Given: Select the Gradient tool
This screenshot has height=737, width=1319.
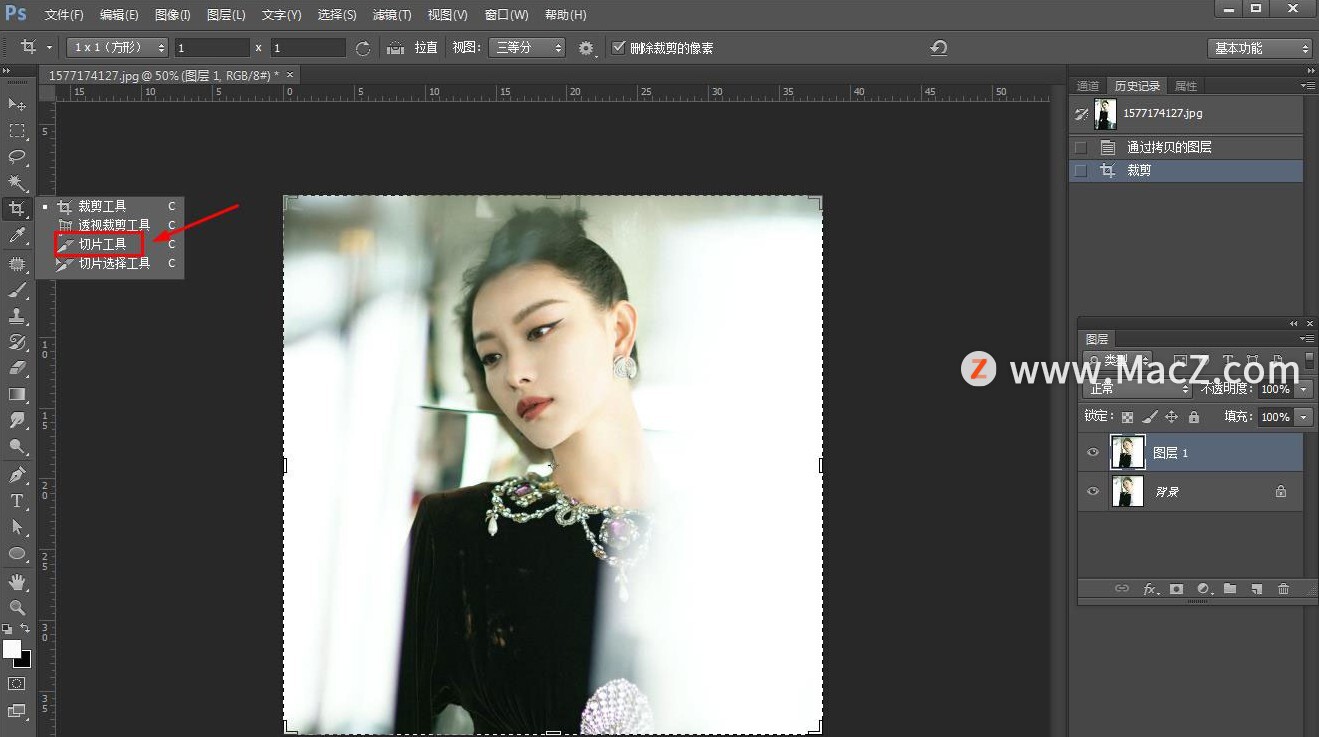Looking at the screenshot, I should point(17,394).
